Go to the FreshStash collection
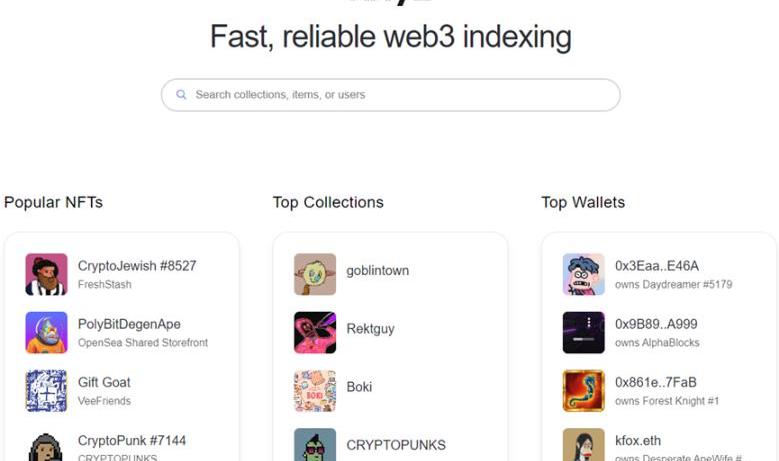This screenshot has width=779, height=461. (105, 285)
